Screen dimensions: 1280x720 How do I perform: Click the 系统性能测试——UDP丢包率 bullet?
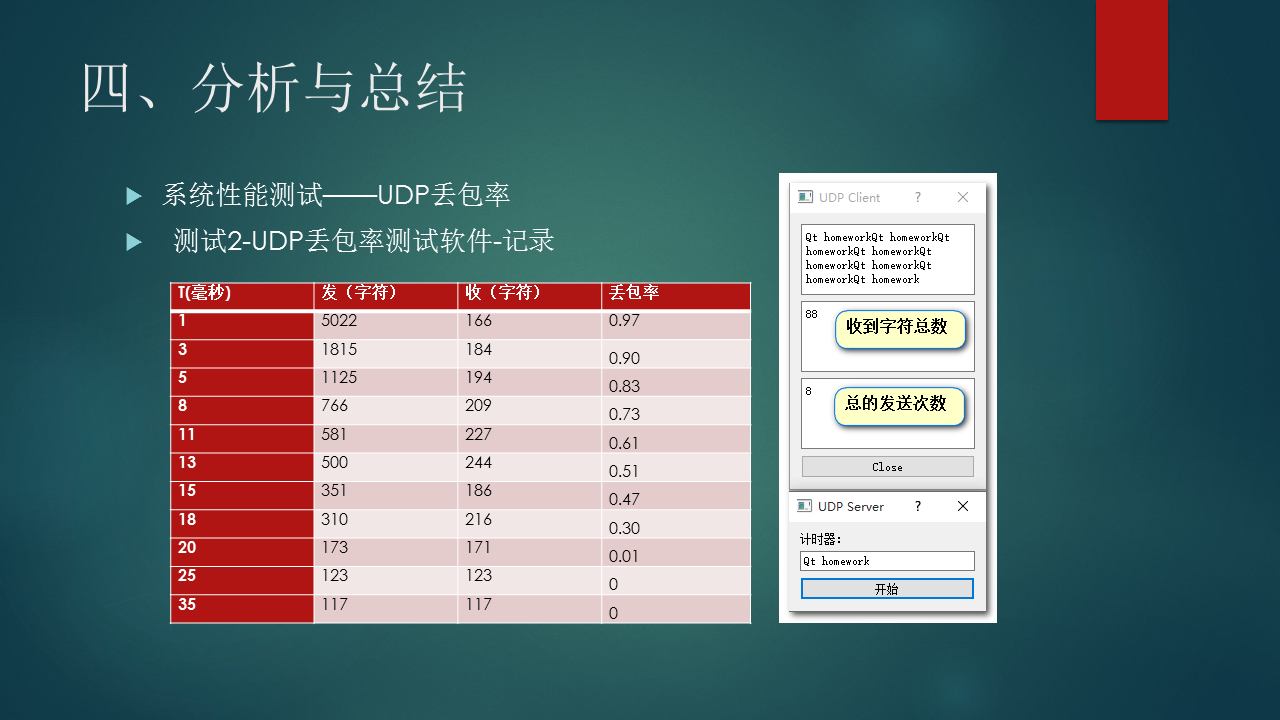[x=336, y=195]
